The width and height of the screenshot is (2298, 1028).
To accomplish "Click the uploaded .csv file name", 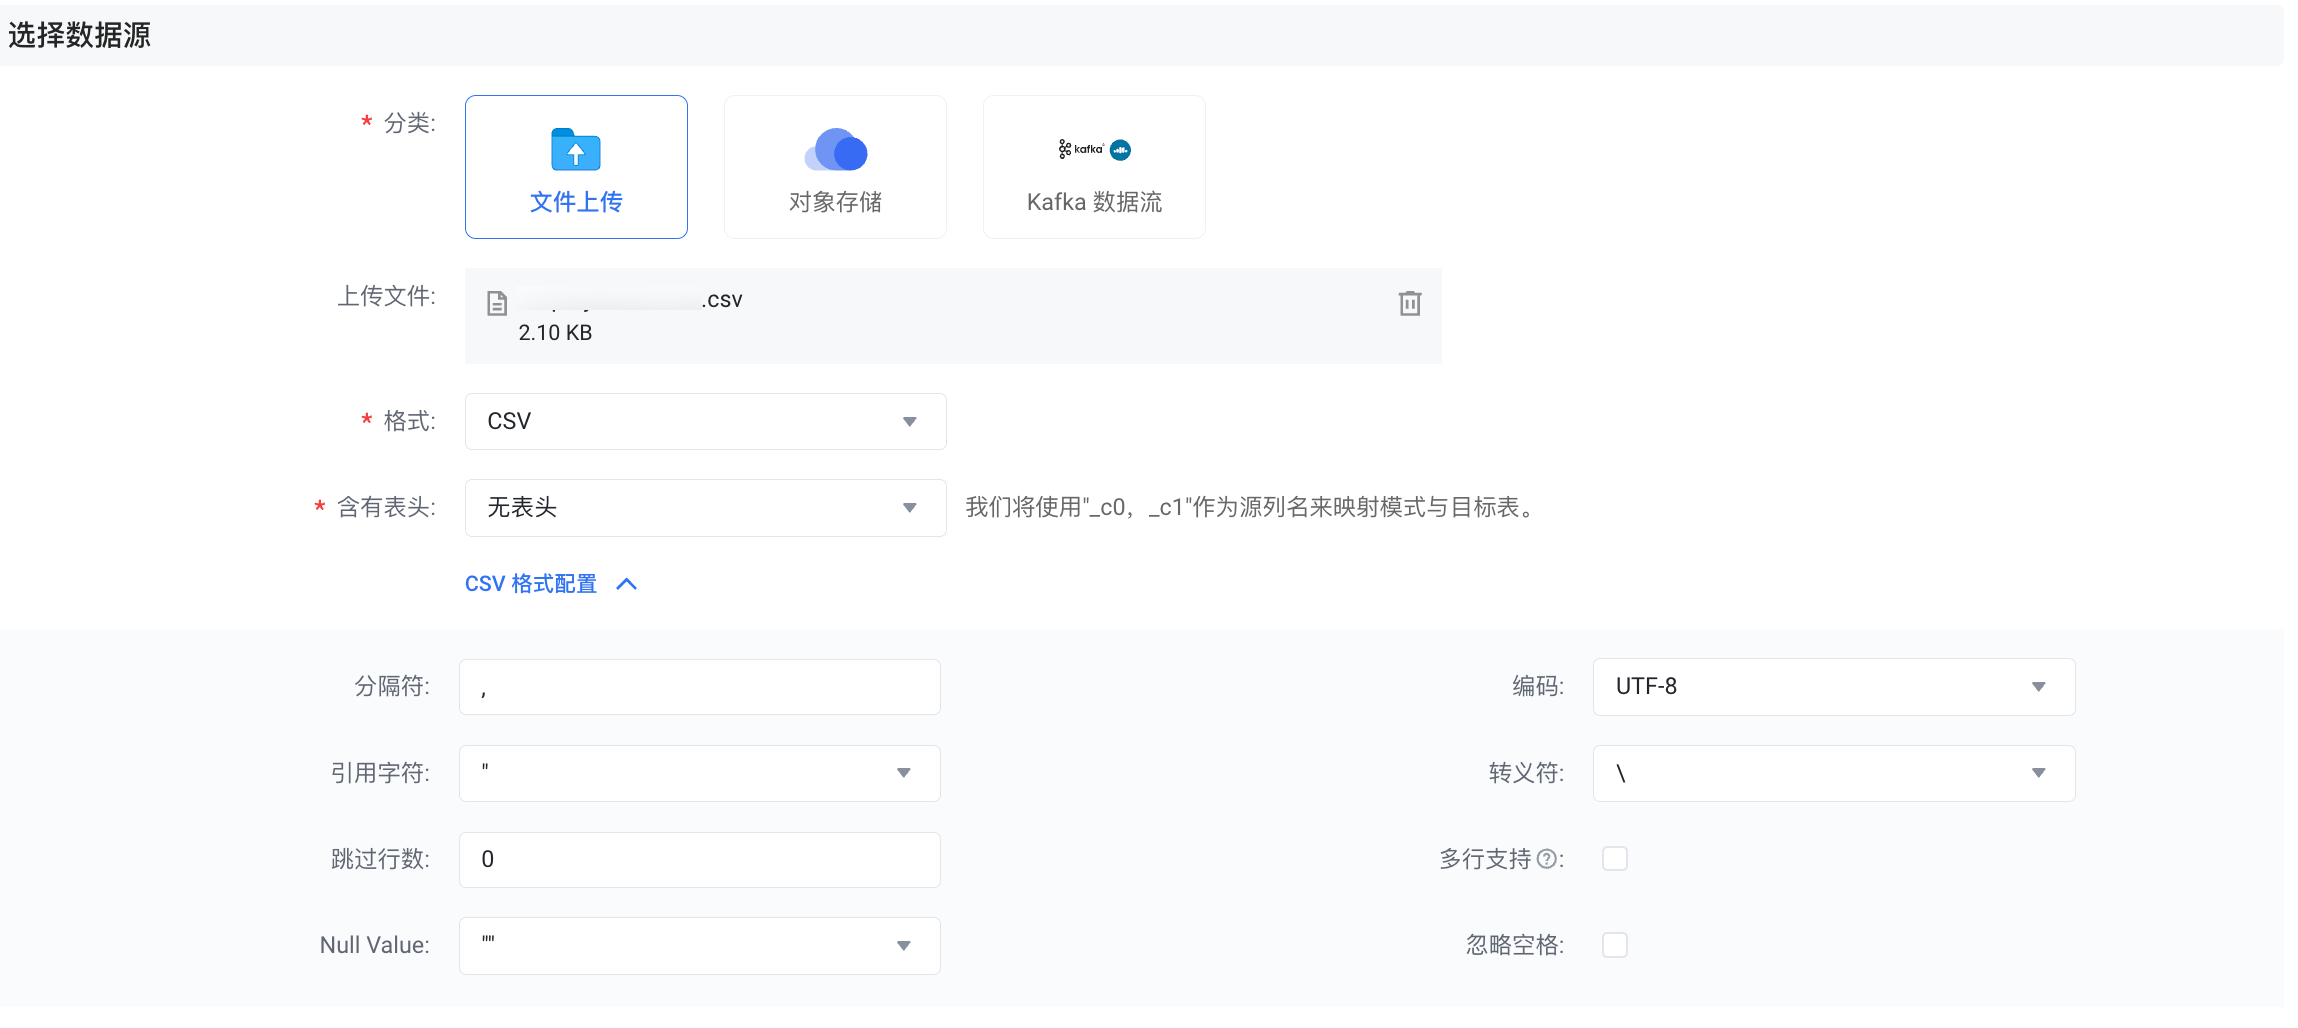I will coord(630,300).
